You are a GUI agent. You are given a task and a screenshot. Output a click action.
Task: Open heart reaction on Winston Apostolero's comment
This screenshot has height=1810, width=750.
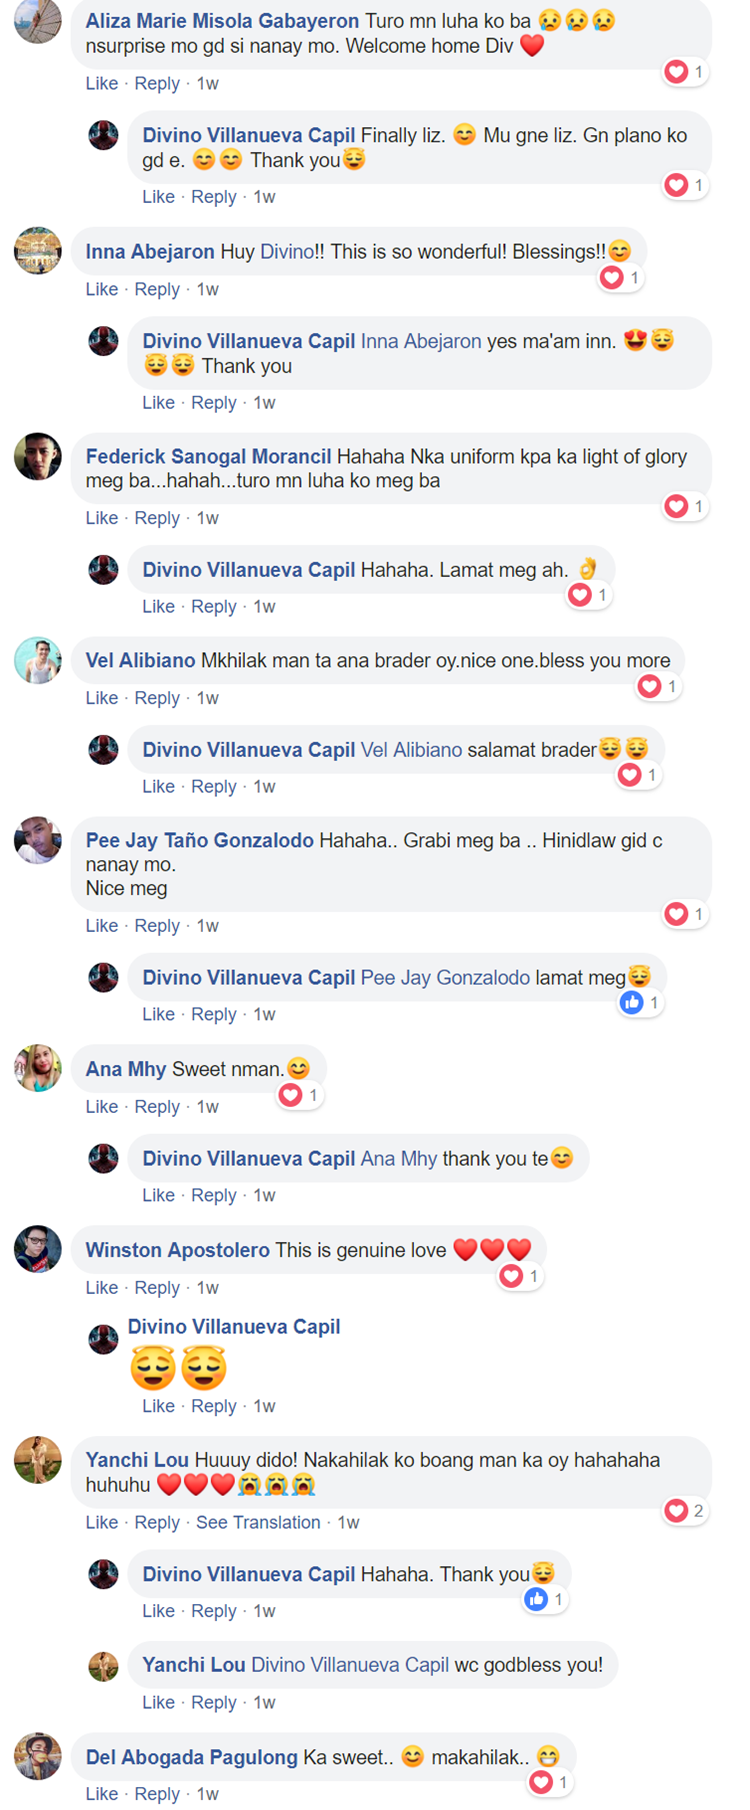click(x=520, y=1276)
